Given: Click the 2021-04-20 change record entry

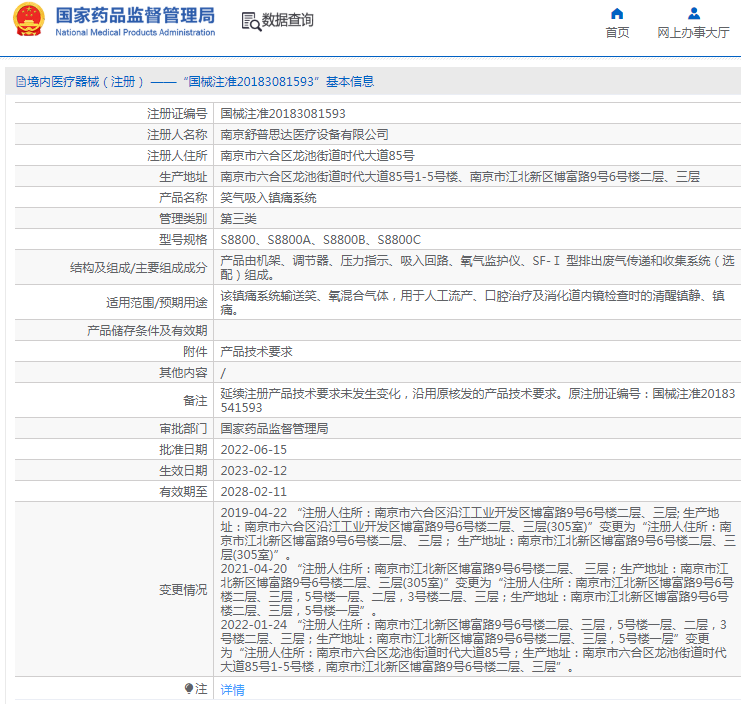Looking at the screenshot, I should pyautogui.click(x=477, y=590).
